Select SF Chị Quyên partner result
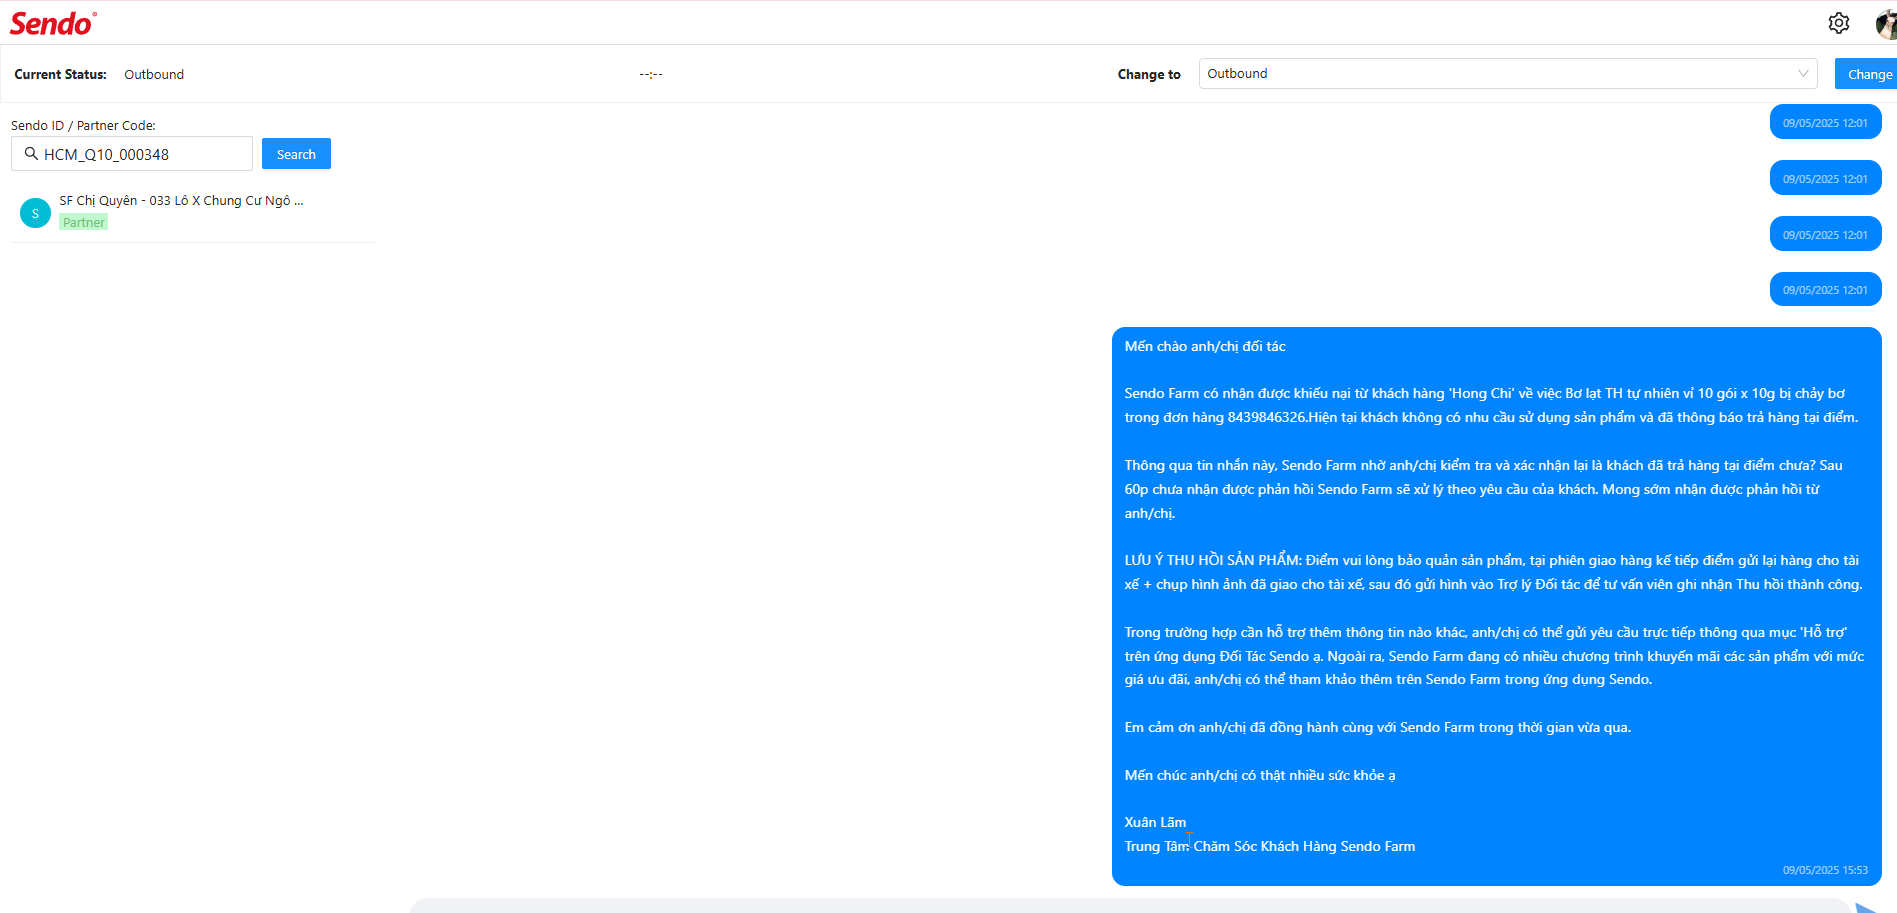This screenshot has width=1897, height=913. 193,212
